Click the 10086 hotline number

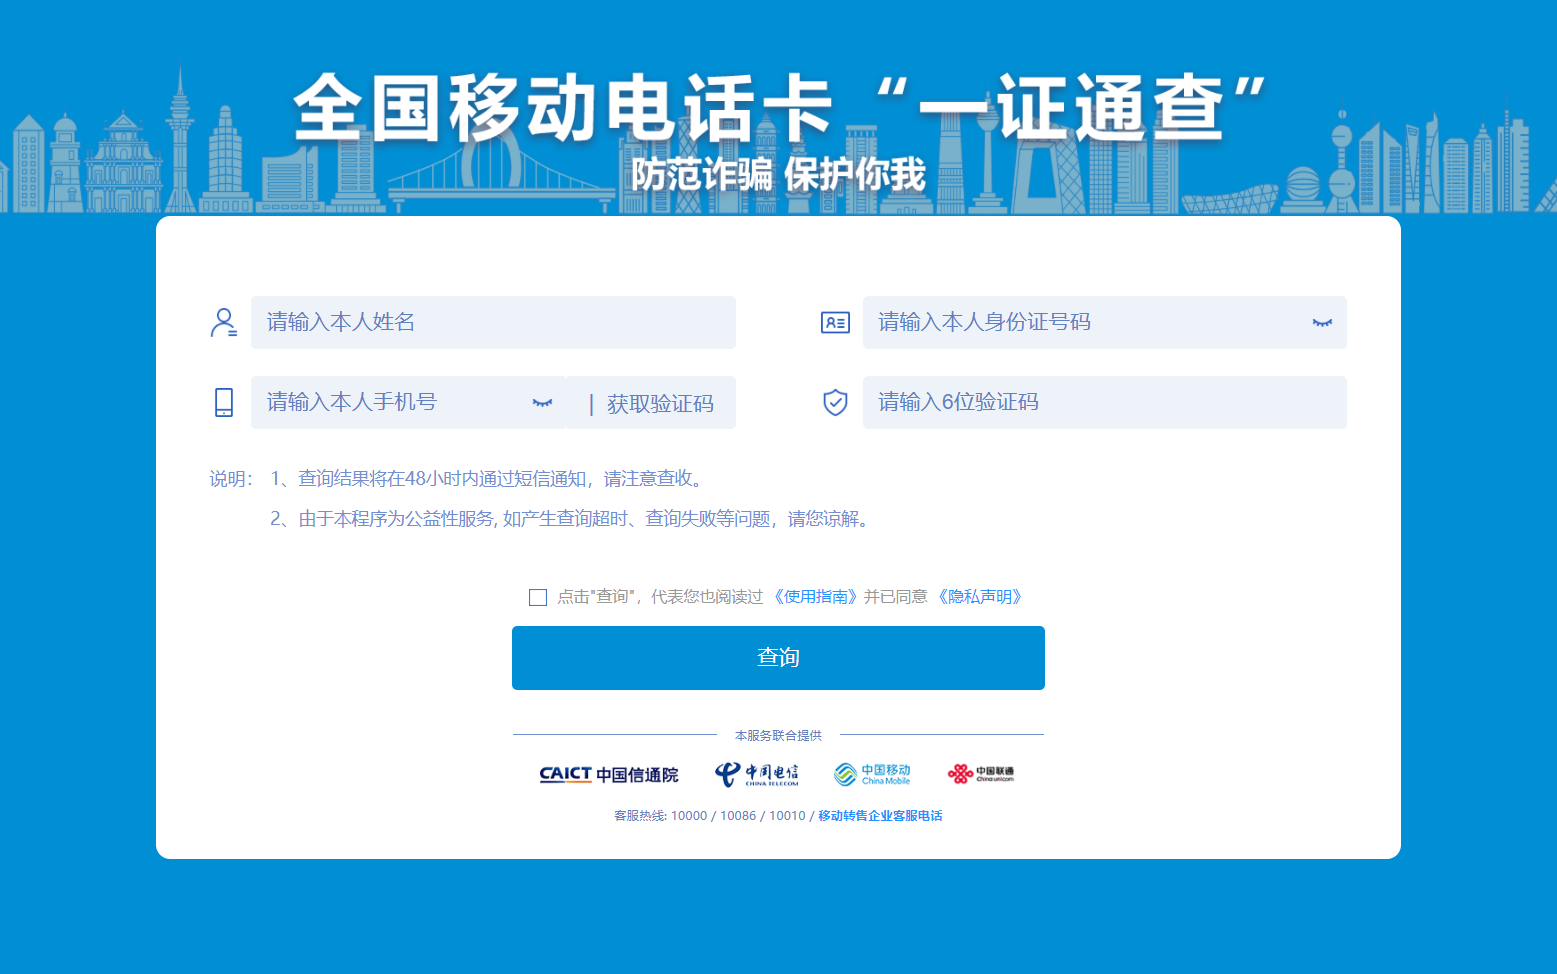739,815
